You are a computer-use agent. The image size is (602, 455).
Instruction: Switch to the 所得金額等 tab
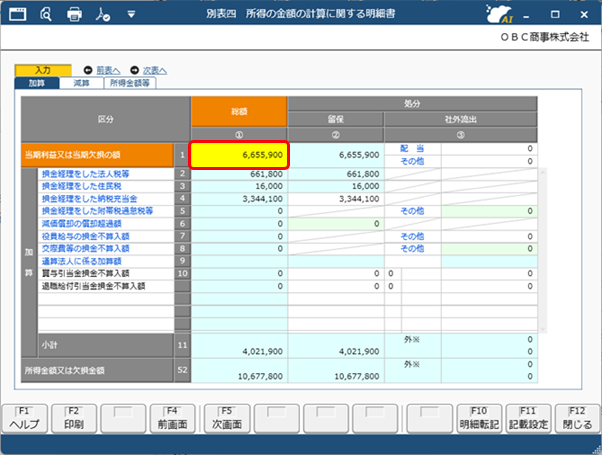[130, 83]
